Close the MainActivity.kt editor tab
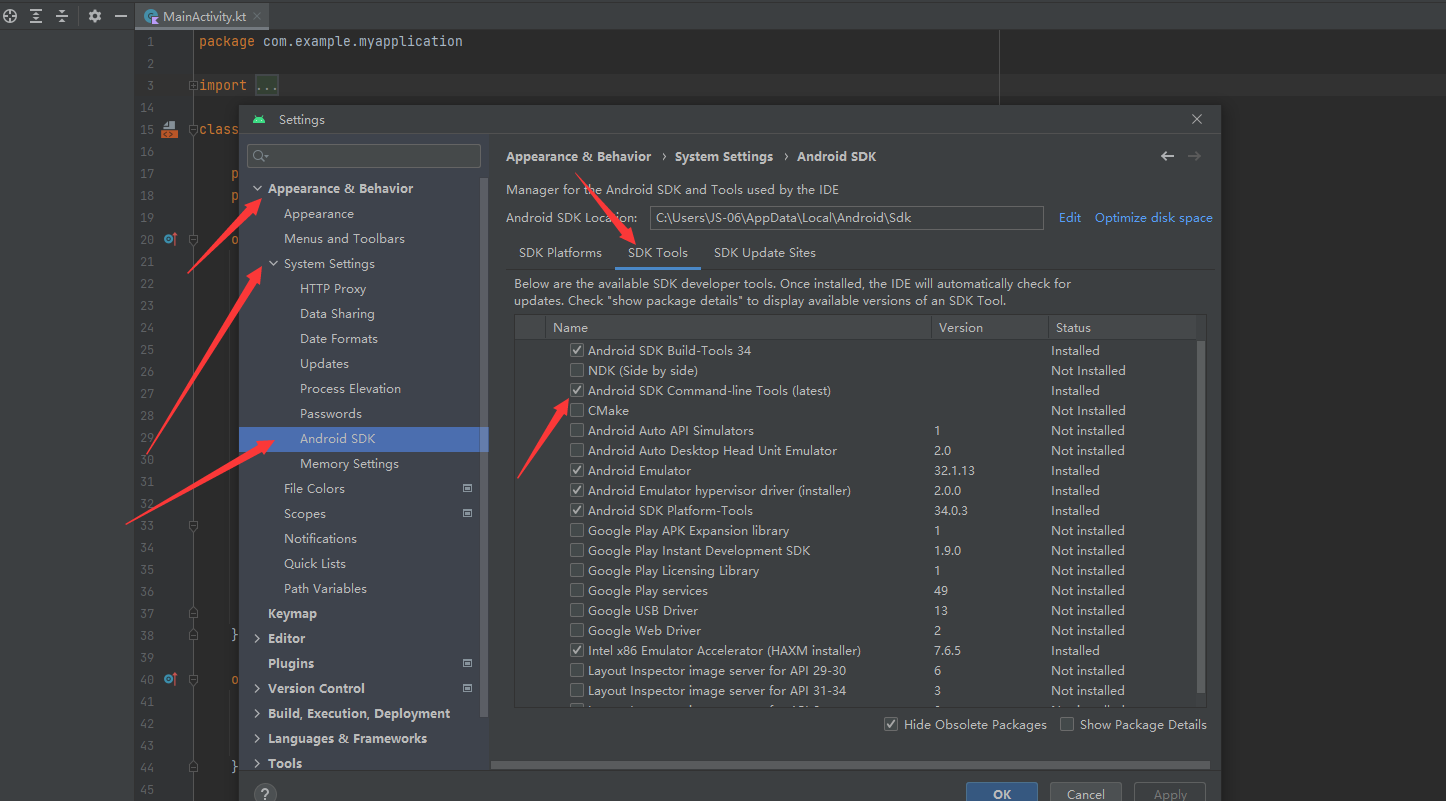The width and height of the screenshot is (1446, 801). tap(257, 17)
